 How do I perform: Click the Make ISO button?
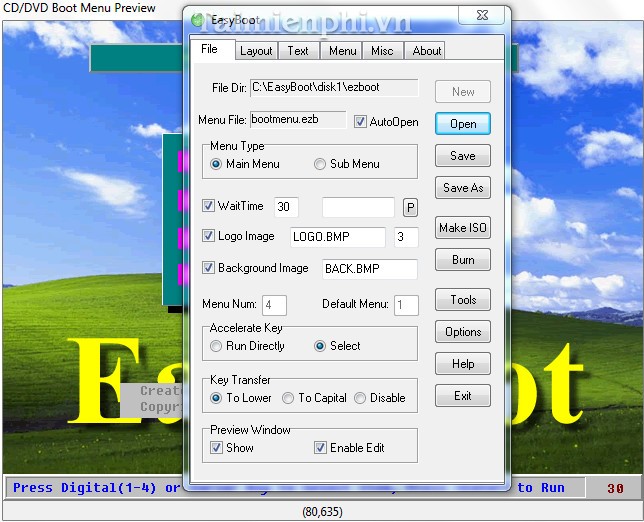coord(463,228)
